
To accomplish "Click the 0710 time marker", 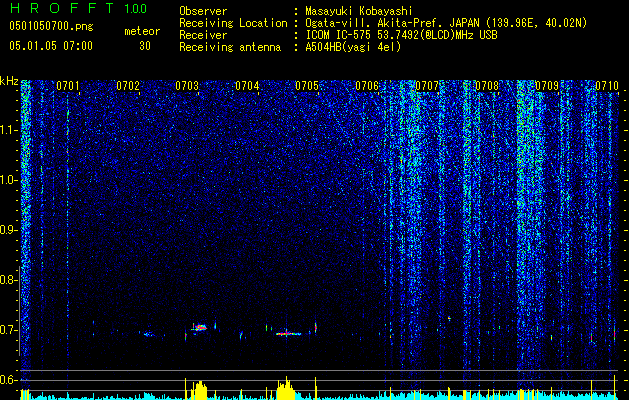I will pyautogui.click(x=607, y=86).
